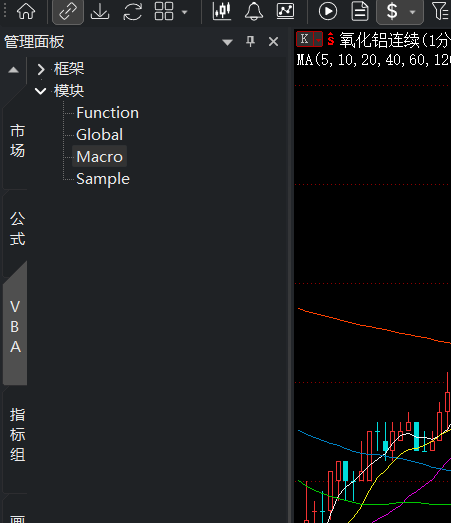Click the K chart type button
The height and width of the screenshot is (523, 451).
305,39
